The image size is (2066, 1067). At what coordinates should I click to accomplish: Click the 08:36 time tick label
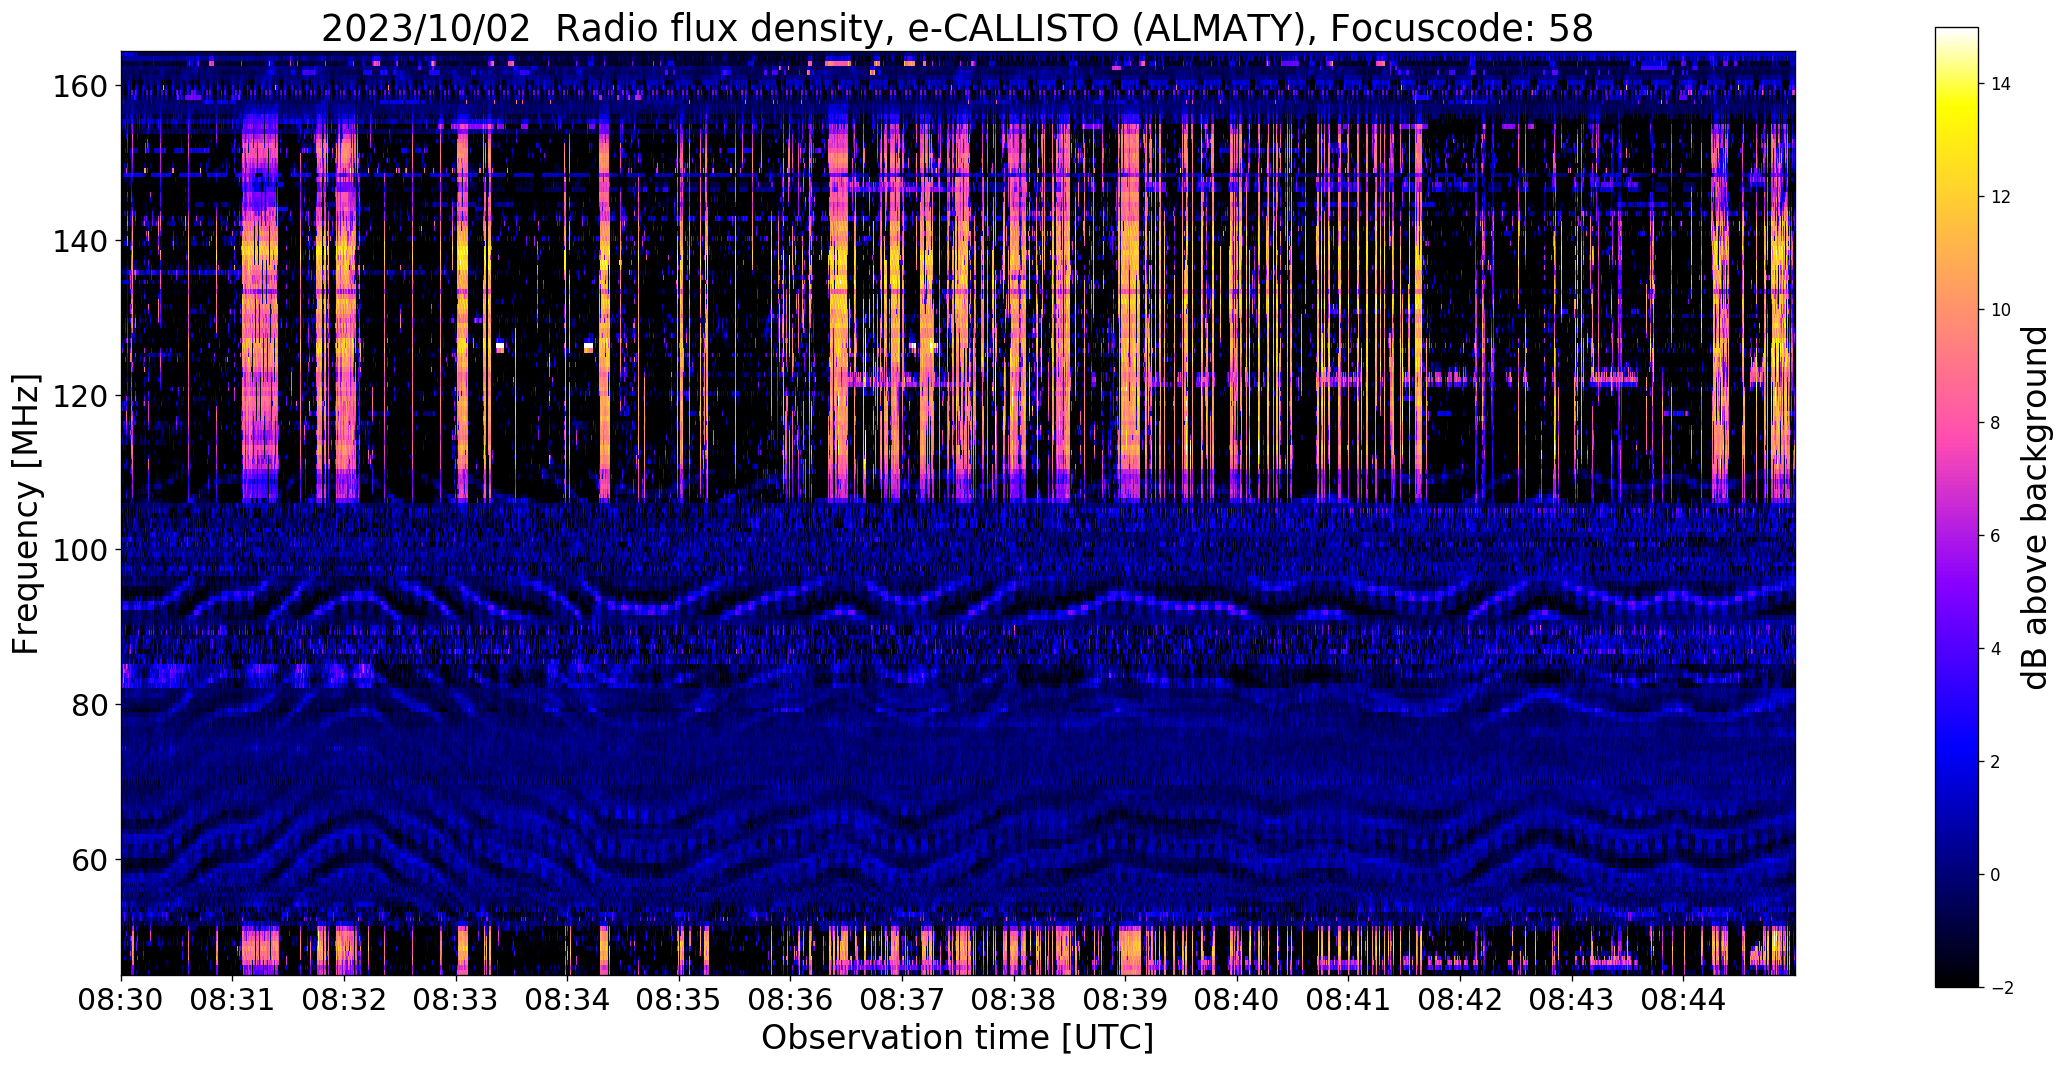791,1000
